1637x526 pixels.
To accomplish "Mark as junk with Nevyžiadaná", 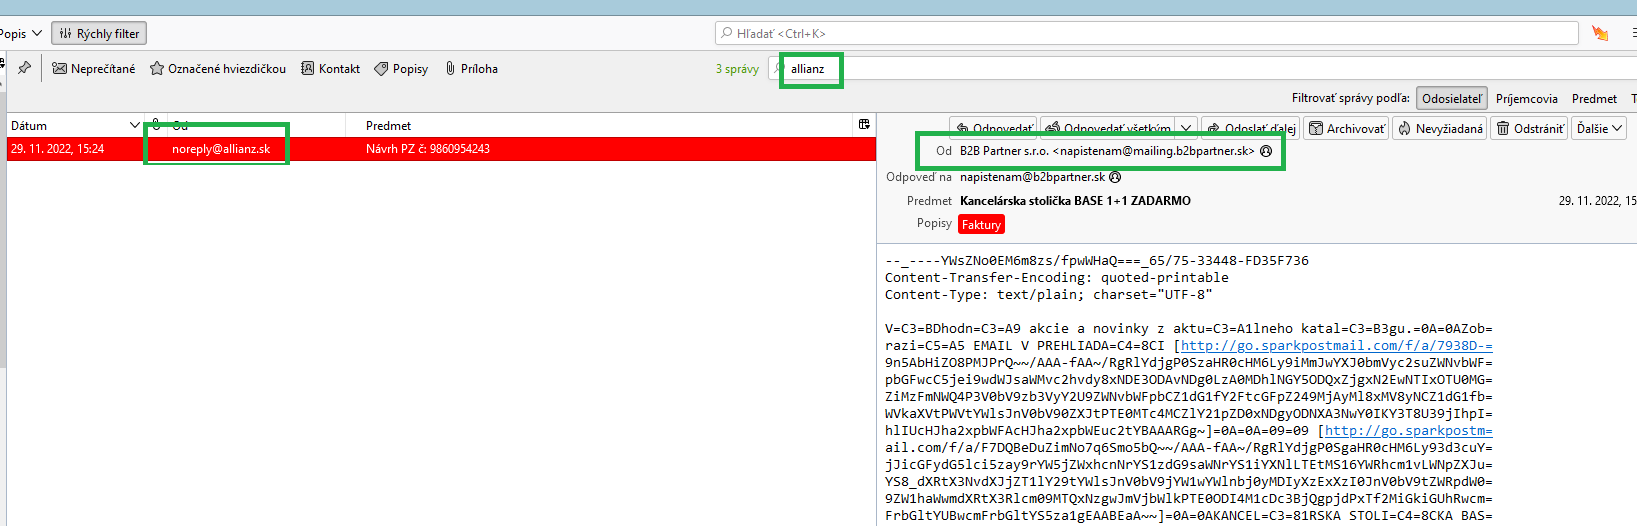I will (x=1440, y=128).
